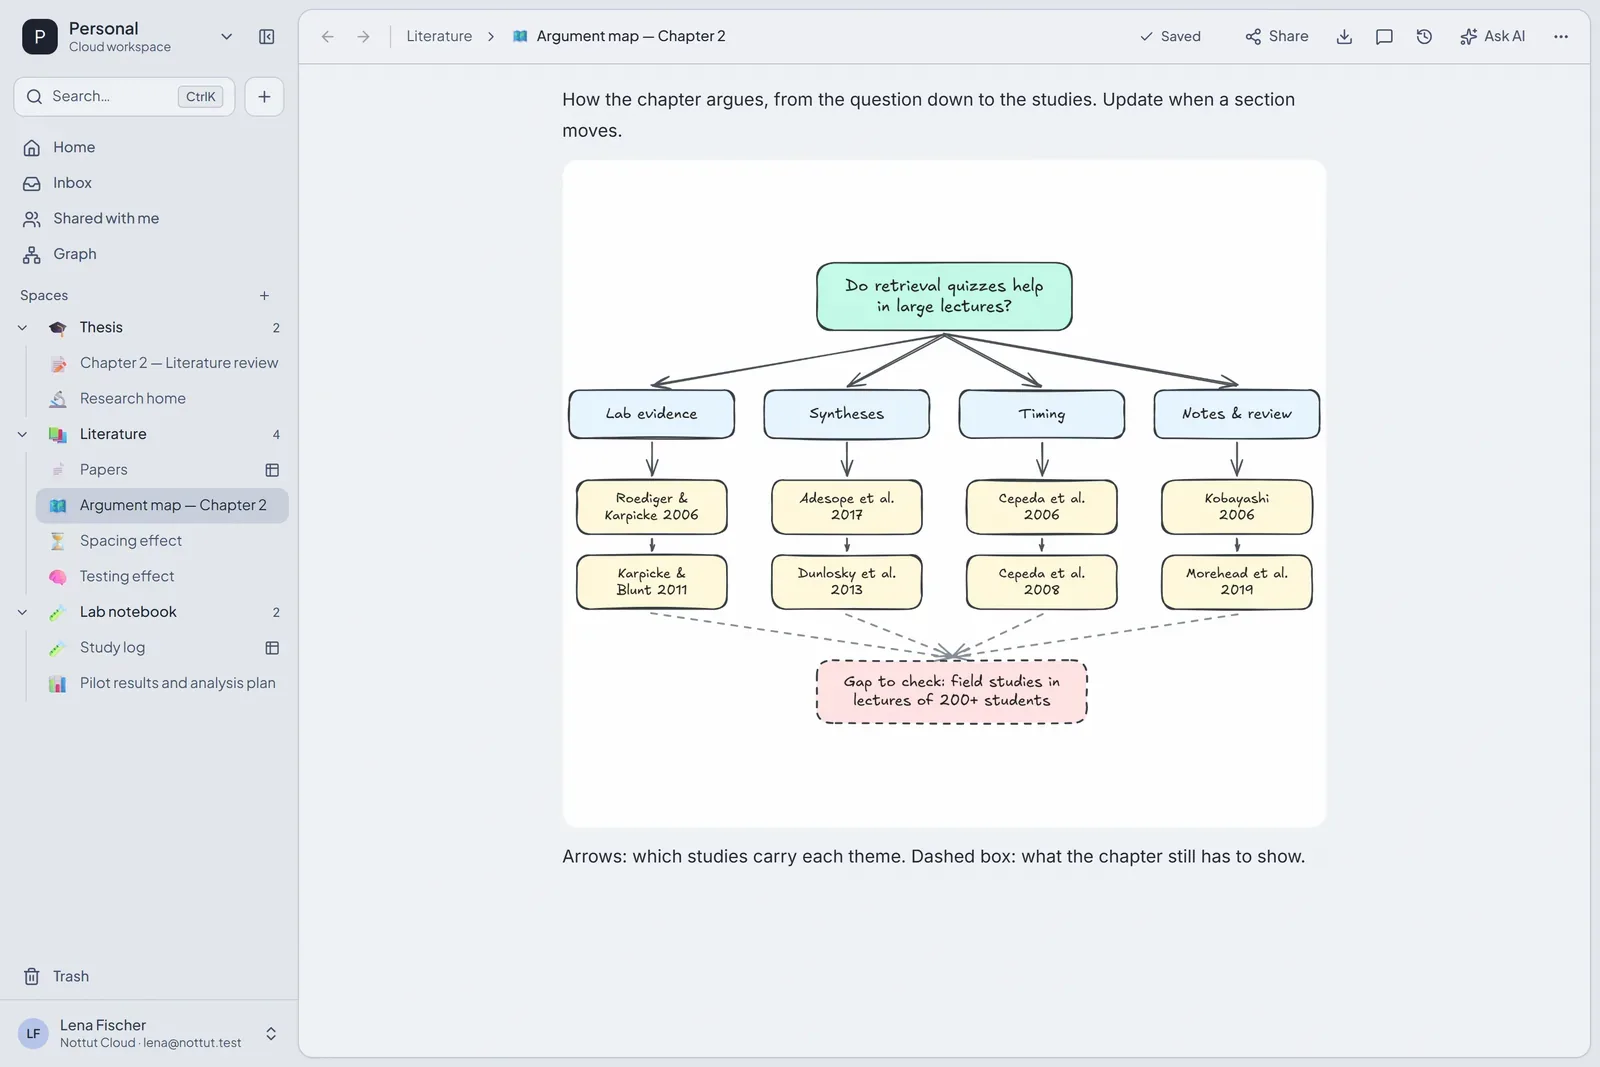
Task: Collapse the Literature space chevron
Action: (x=22, y=435)
